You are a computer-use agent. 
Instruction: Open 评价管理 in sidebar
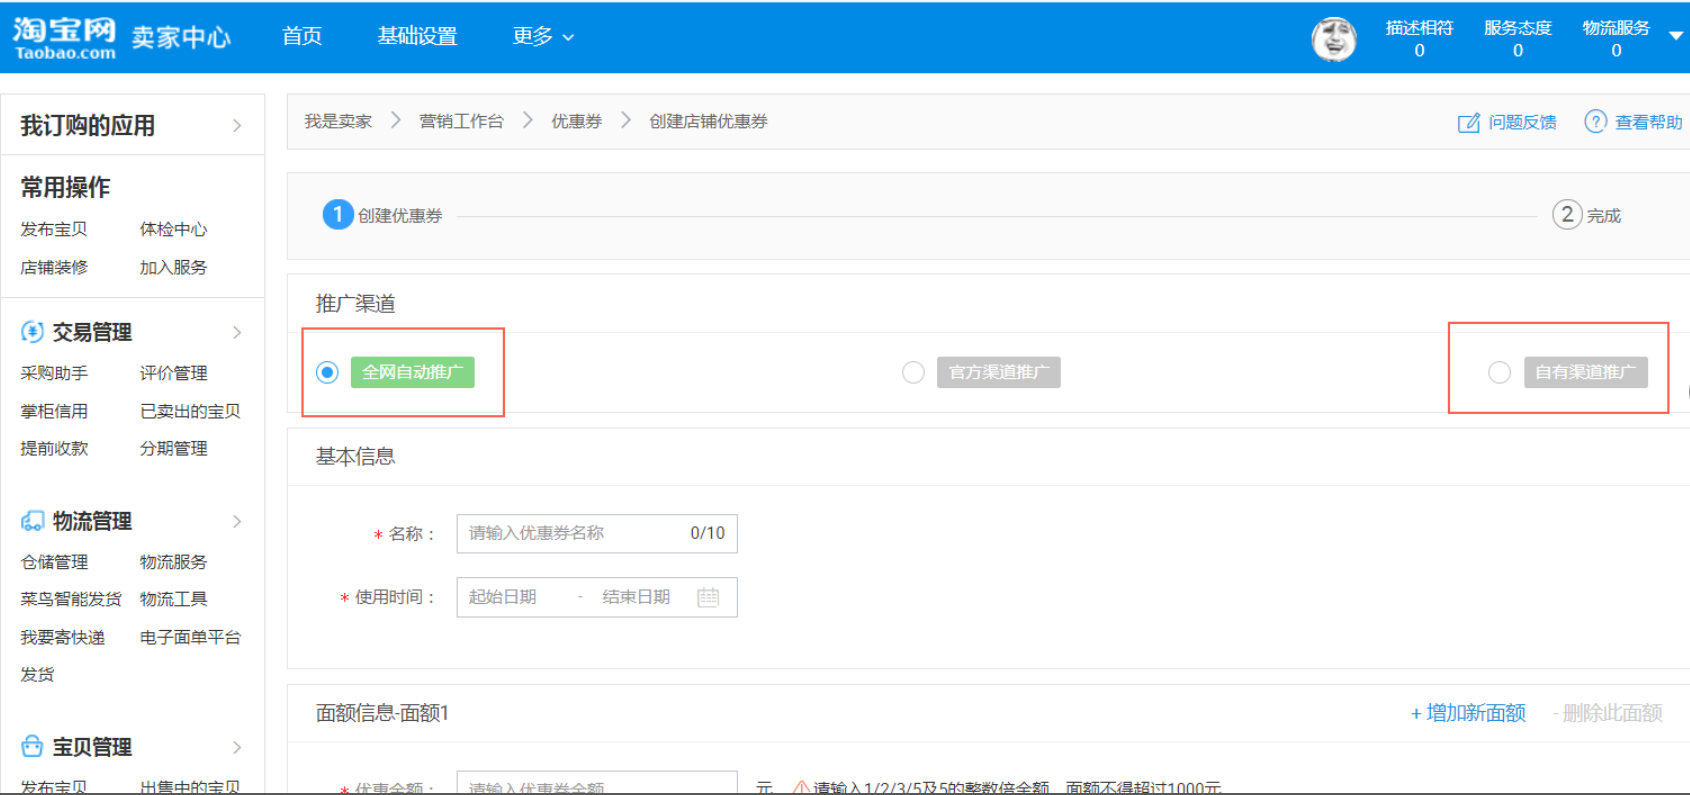tap(173, 373)
